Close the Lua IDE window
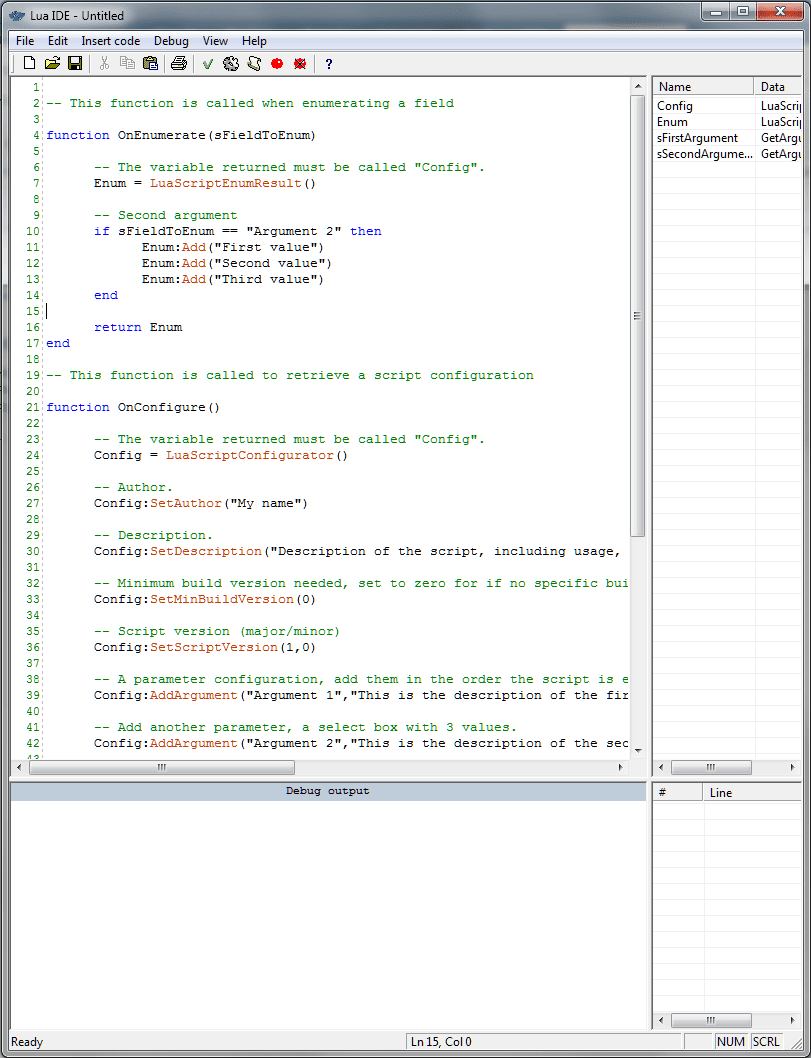The width and height of the screenshot is (811, 1058). coord(779,11)
